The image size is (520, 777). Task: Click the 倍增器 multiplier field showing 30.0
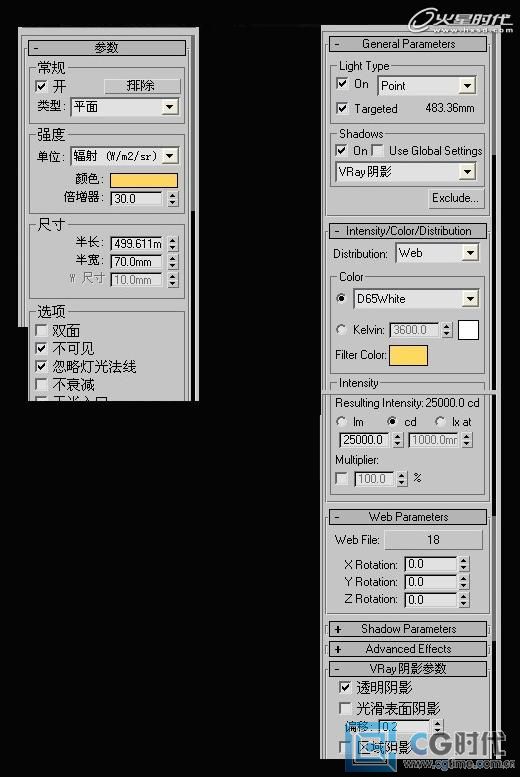[136, 199]
